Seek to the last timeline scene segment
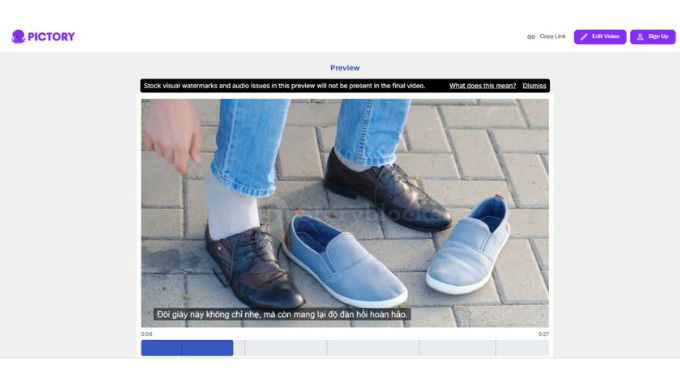 pyautogui.click(x=522, y=348)
